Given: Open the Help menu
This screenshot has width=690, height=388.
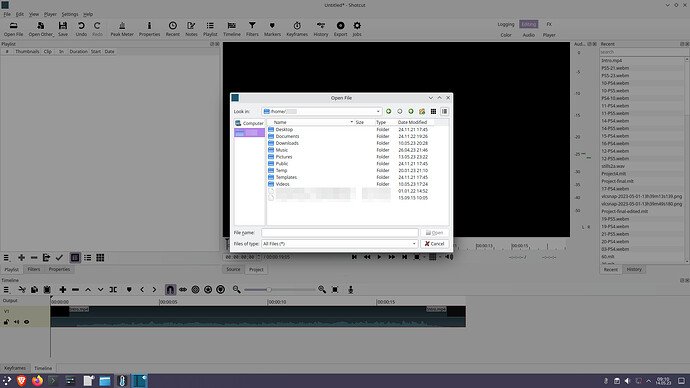Looking at the screenshot, I should [88, 14].
